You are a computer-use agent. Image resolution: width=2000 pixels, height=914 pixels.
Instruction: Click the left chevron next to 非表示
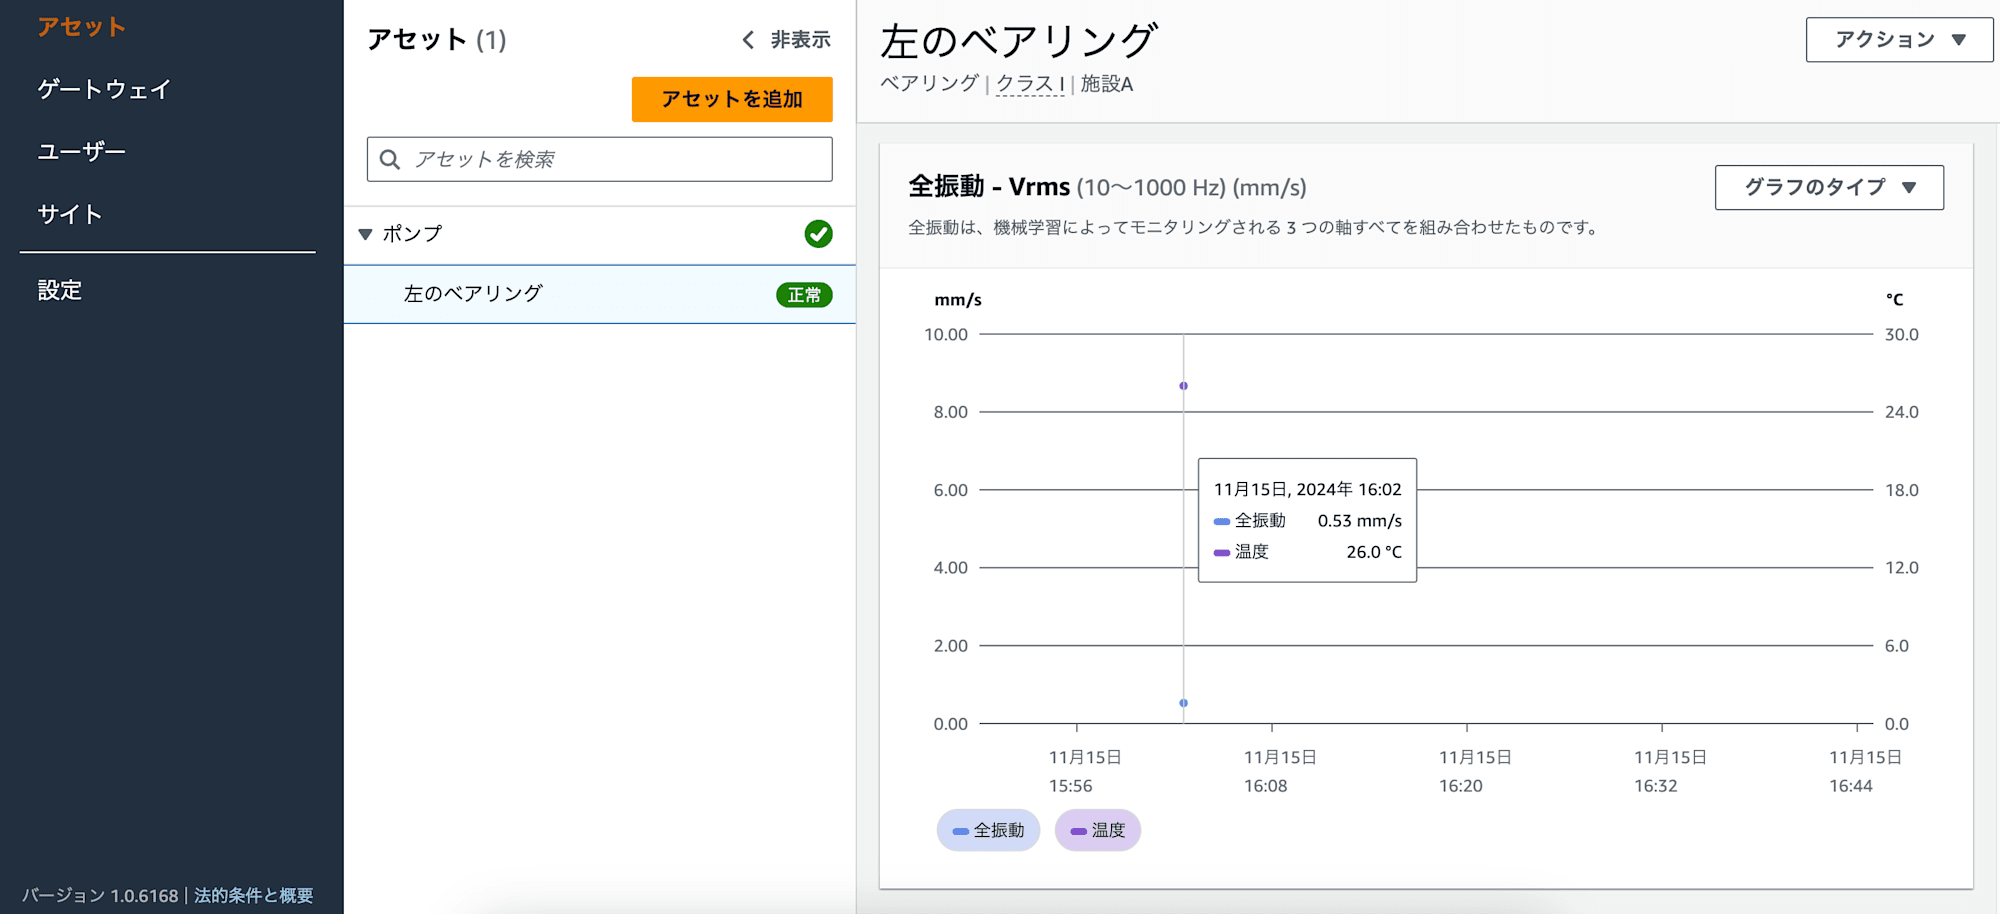point(748,40)
